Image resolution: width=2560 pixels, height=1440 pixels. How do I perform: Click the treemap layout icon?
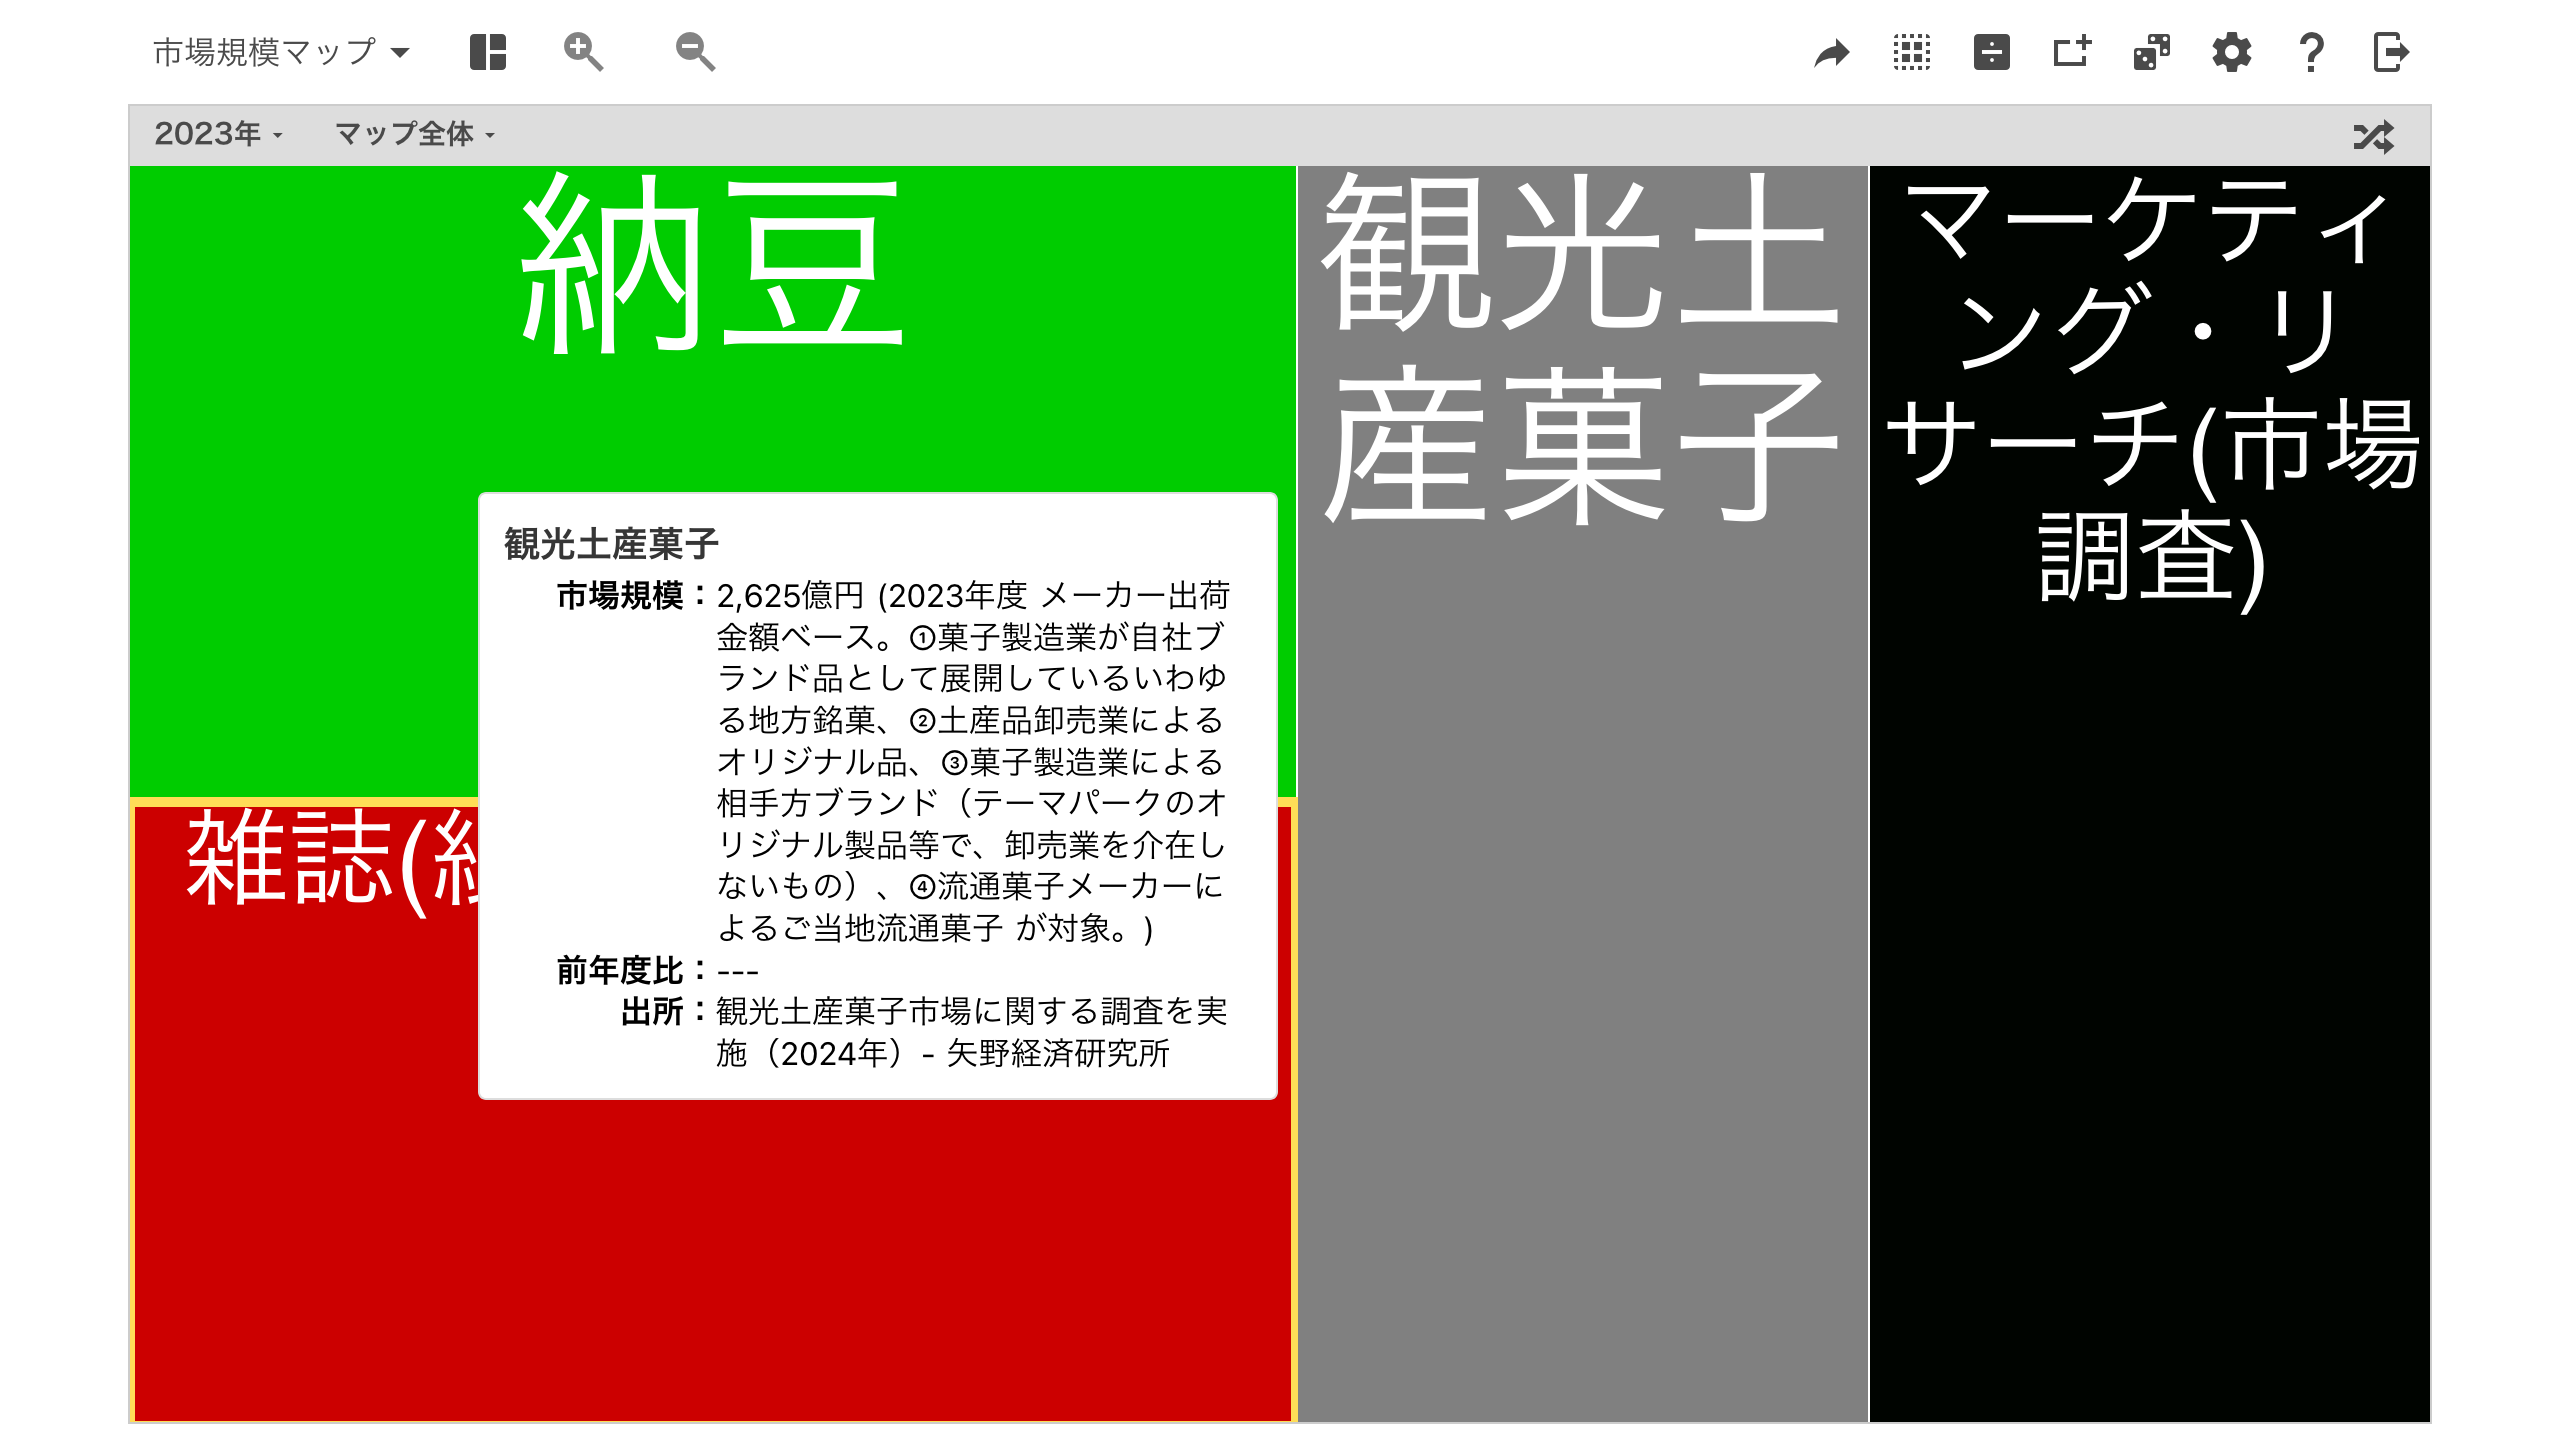pyautogui.click(x=488, y=51)
